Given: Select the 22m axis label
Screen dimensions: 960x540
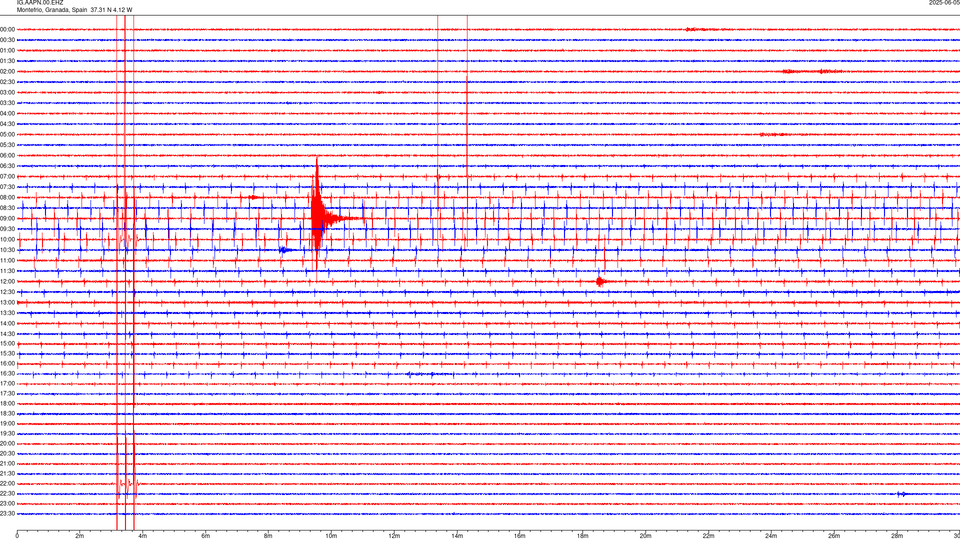Looking at the screenshot, I should [x=708, y=536].
